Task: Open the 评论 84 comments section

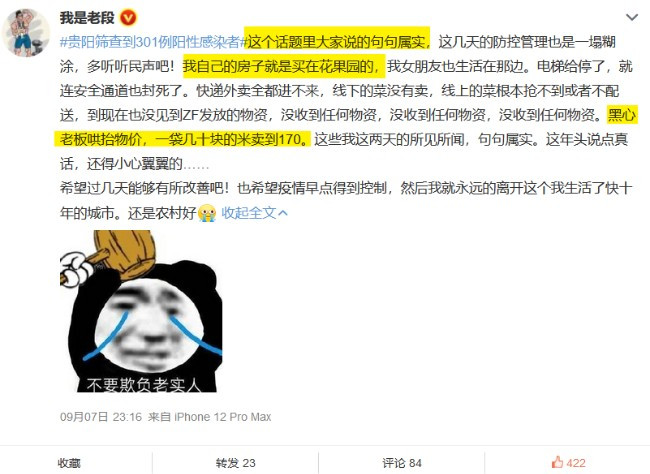Action: [402, 463]
